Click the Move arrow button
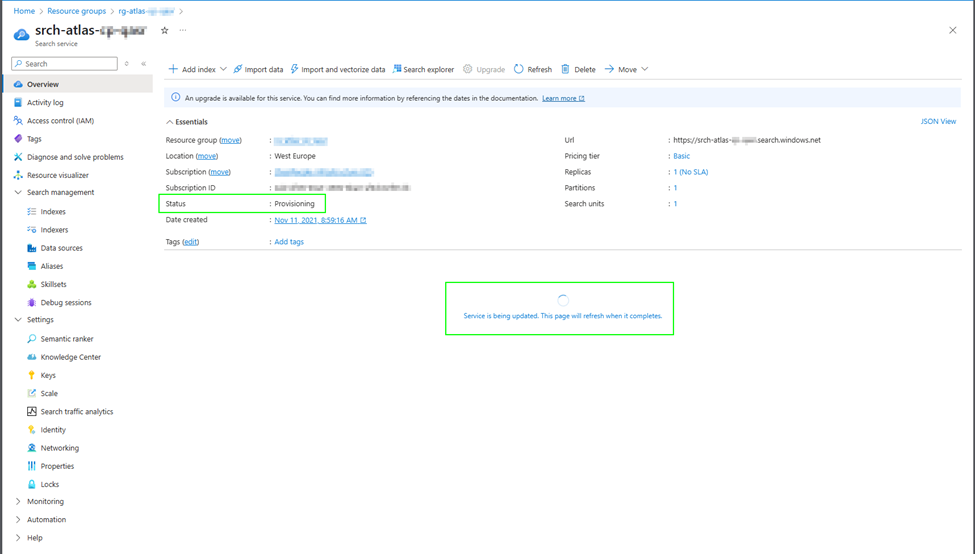 coord(621,69)
